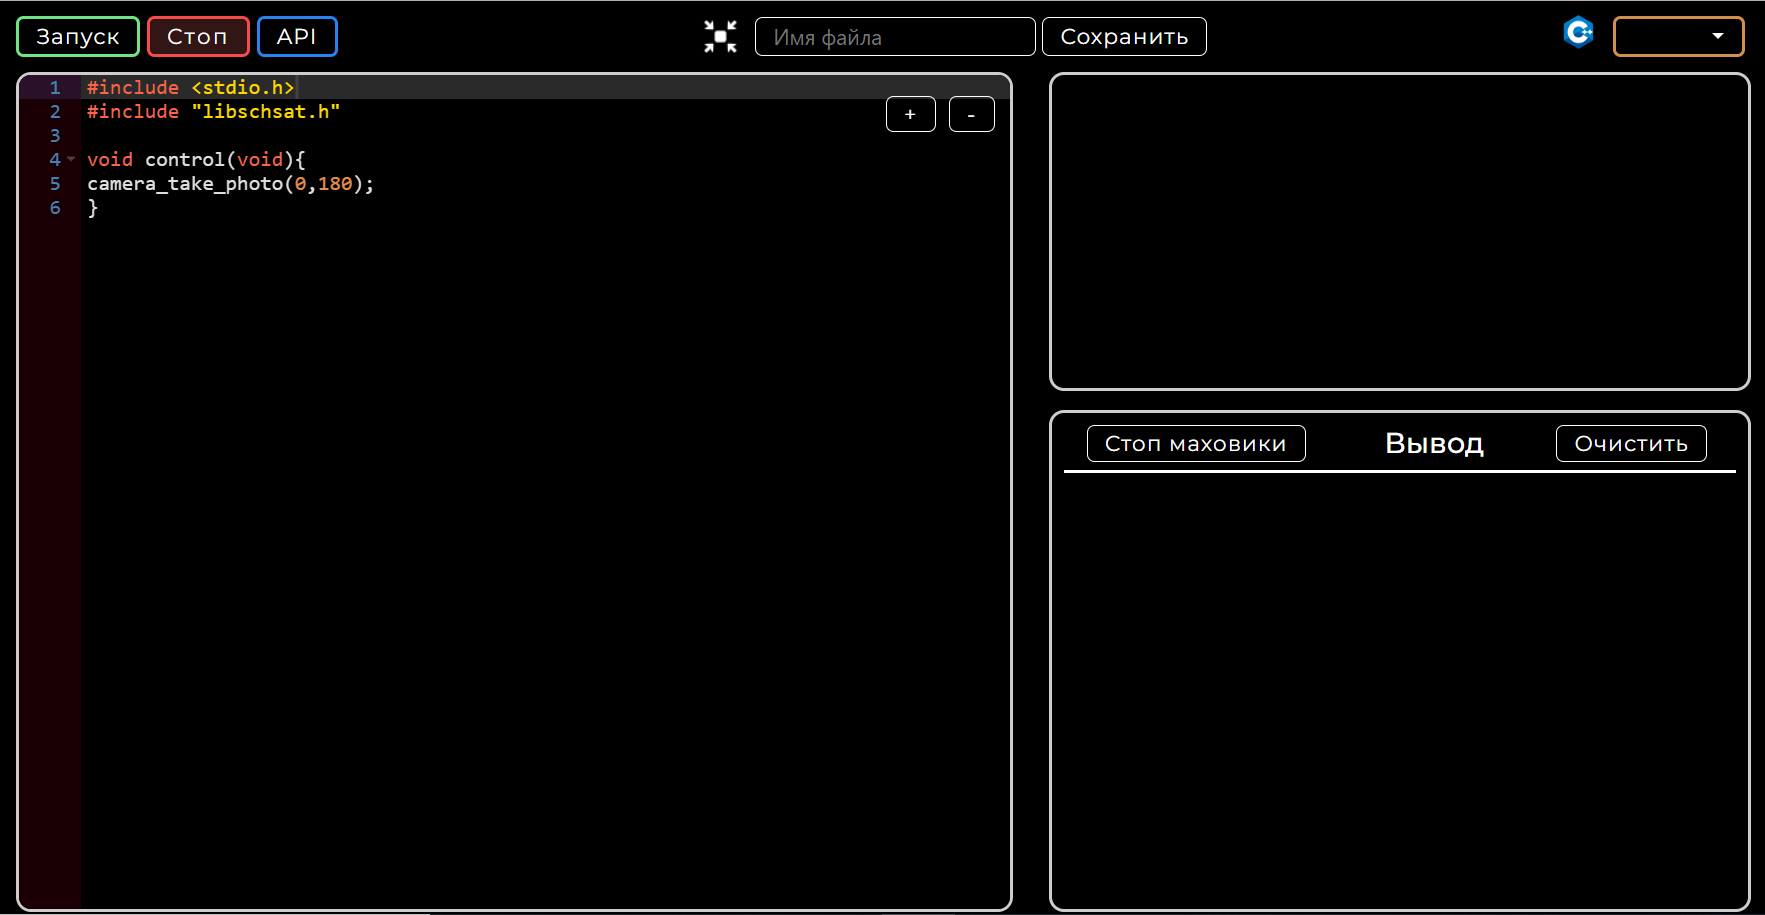This screenshot has height=915, width=1765.
Task: Click line number 5 in the gutter
Action: click(55, 183)
